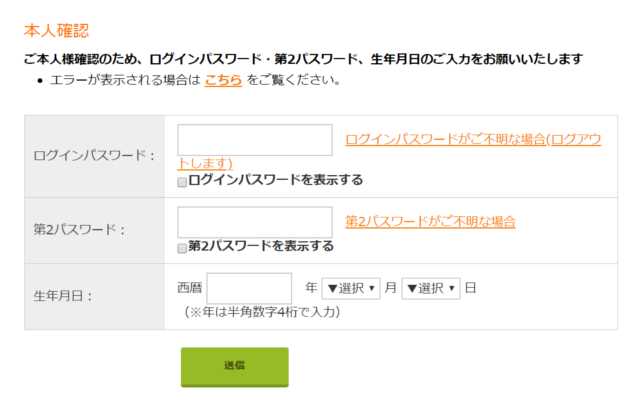The height and width of the screenshot is (406, 640).
Task: Open 第2パスワードがご不明な場合 link
Action: click(x=431, y=222)
